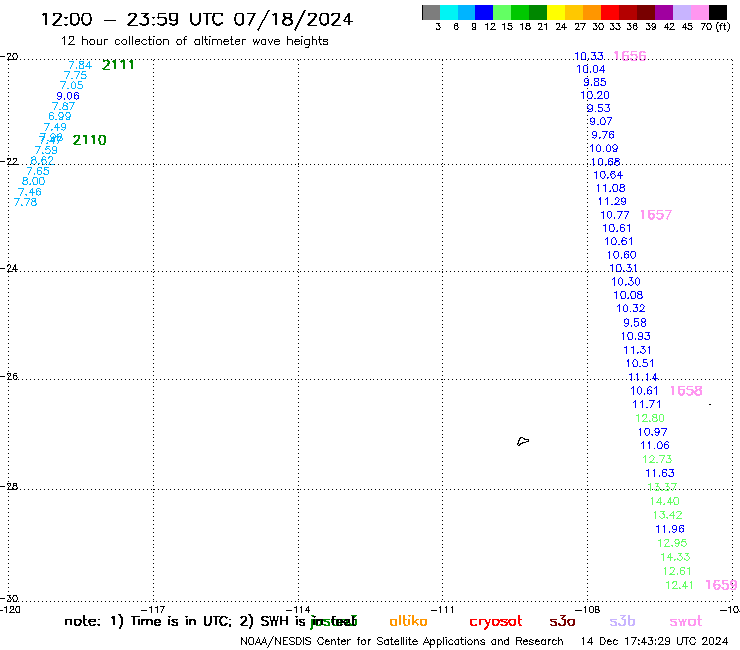Click wave height value 10.97

pos(653,432)
